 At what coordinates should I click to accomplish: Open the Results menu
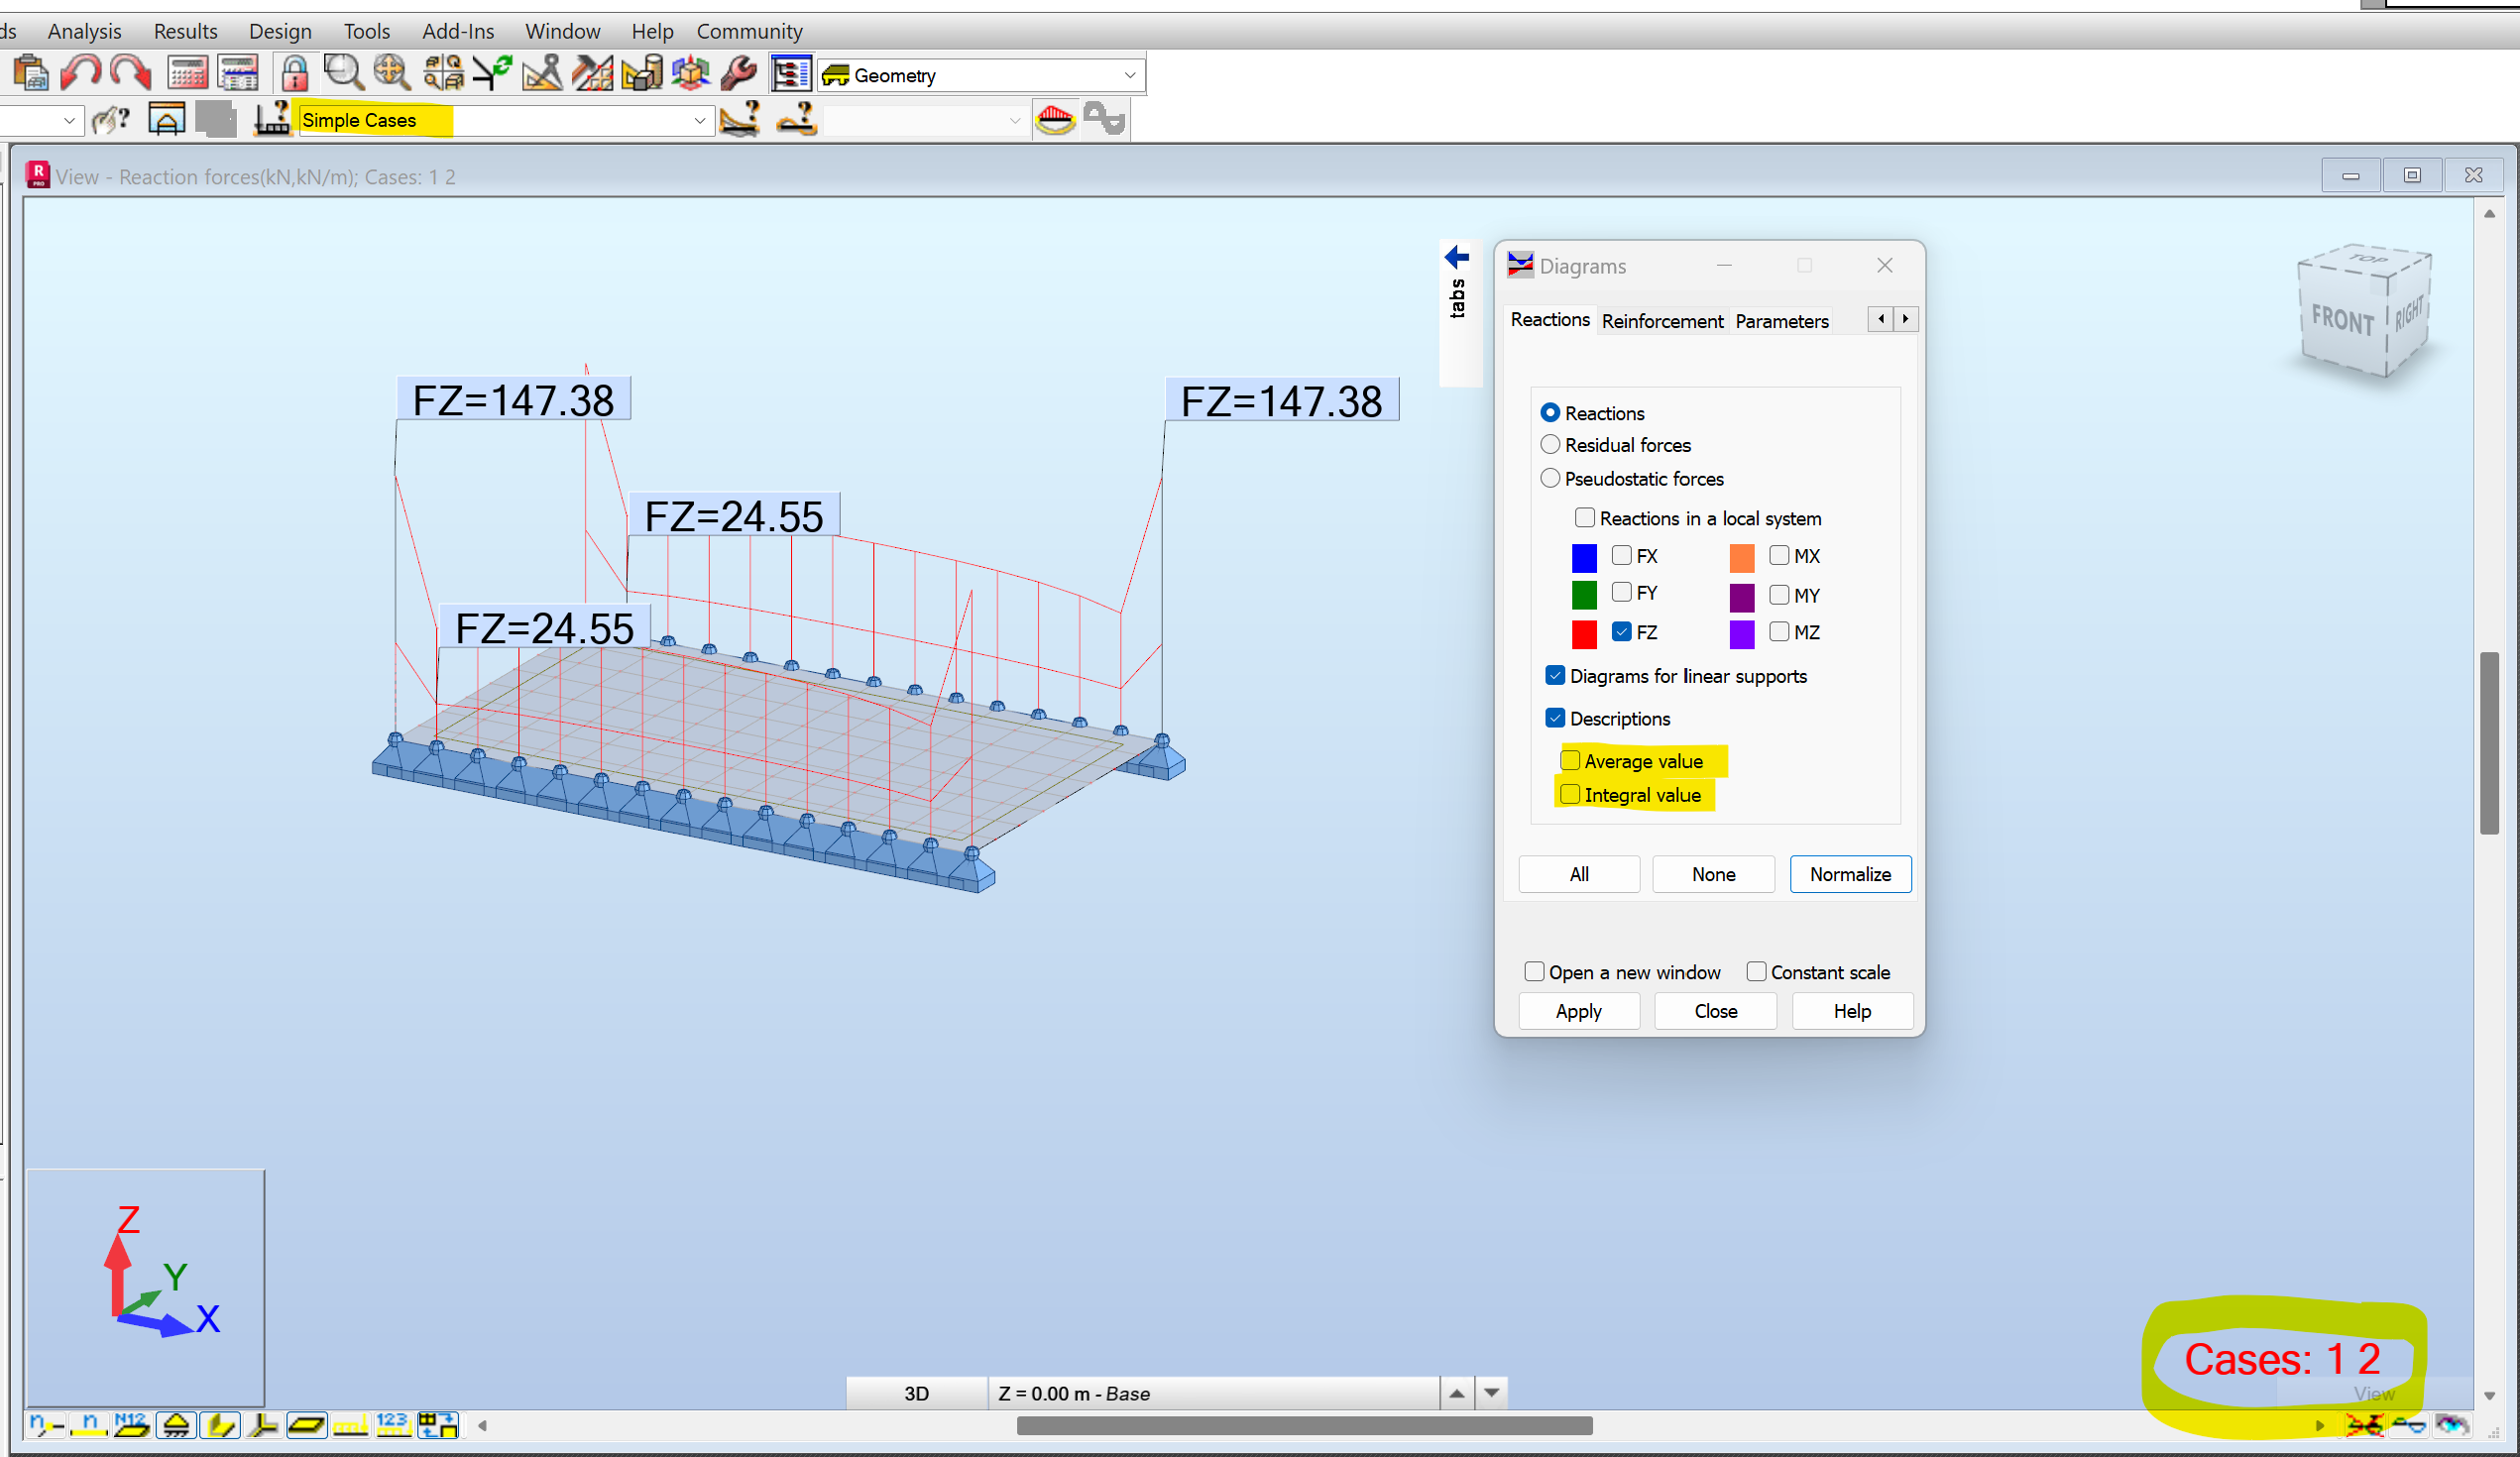pyautogui.click(x=185, y=31)
